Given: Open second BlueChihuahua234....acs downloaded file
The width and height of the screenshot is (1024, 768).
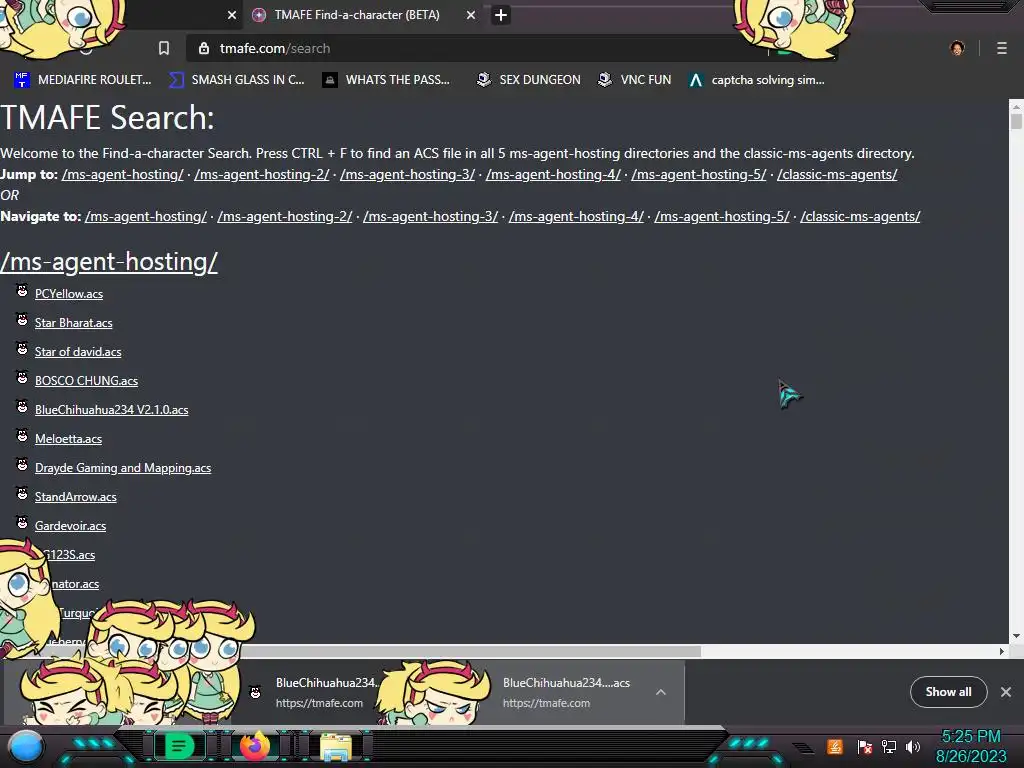Looking at the screenshot, I should [x=566, y=692].
